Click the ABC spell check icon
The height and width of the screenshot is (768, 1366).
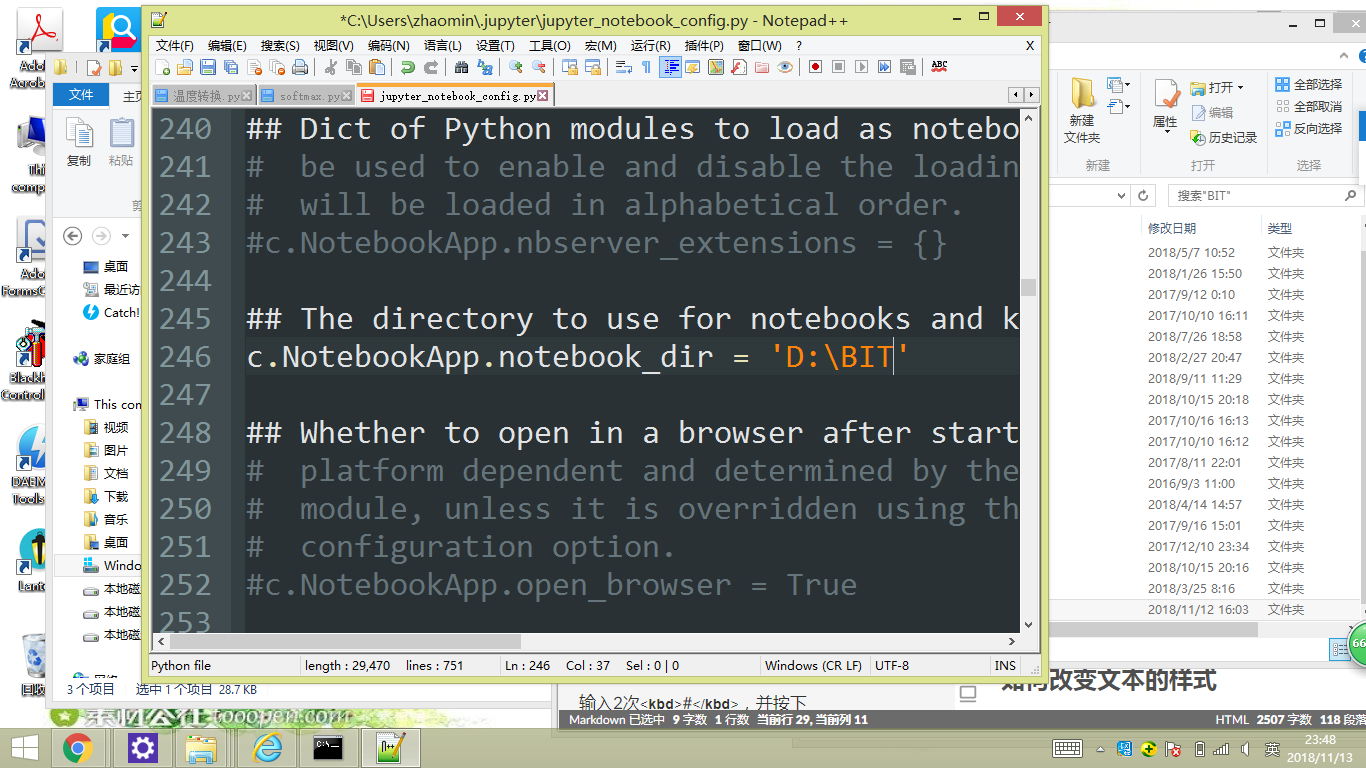(939, 67)
